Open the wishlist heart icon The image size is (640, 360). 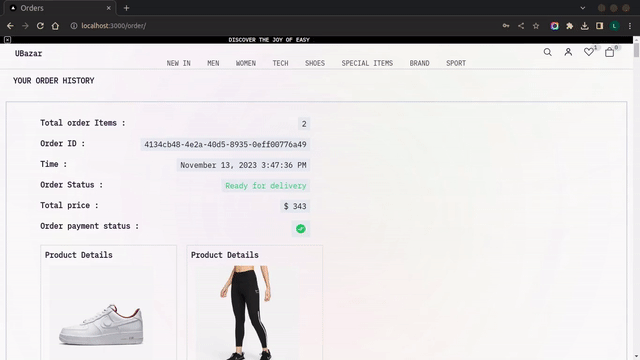pos(589,52)
